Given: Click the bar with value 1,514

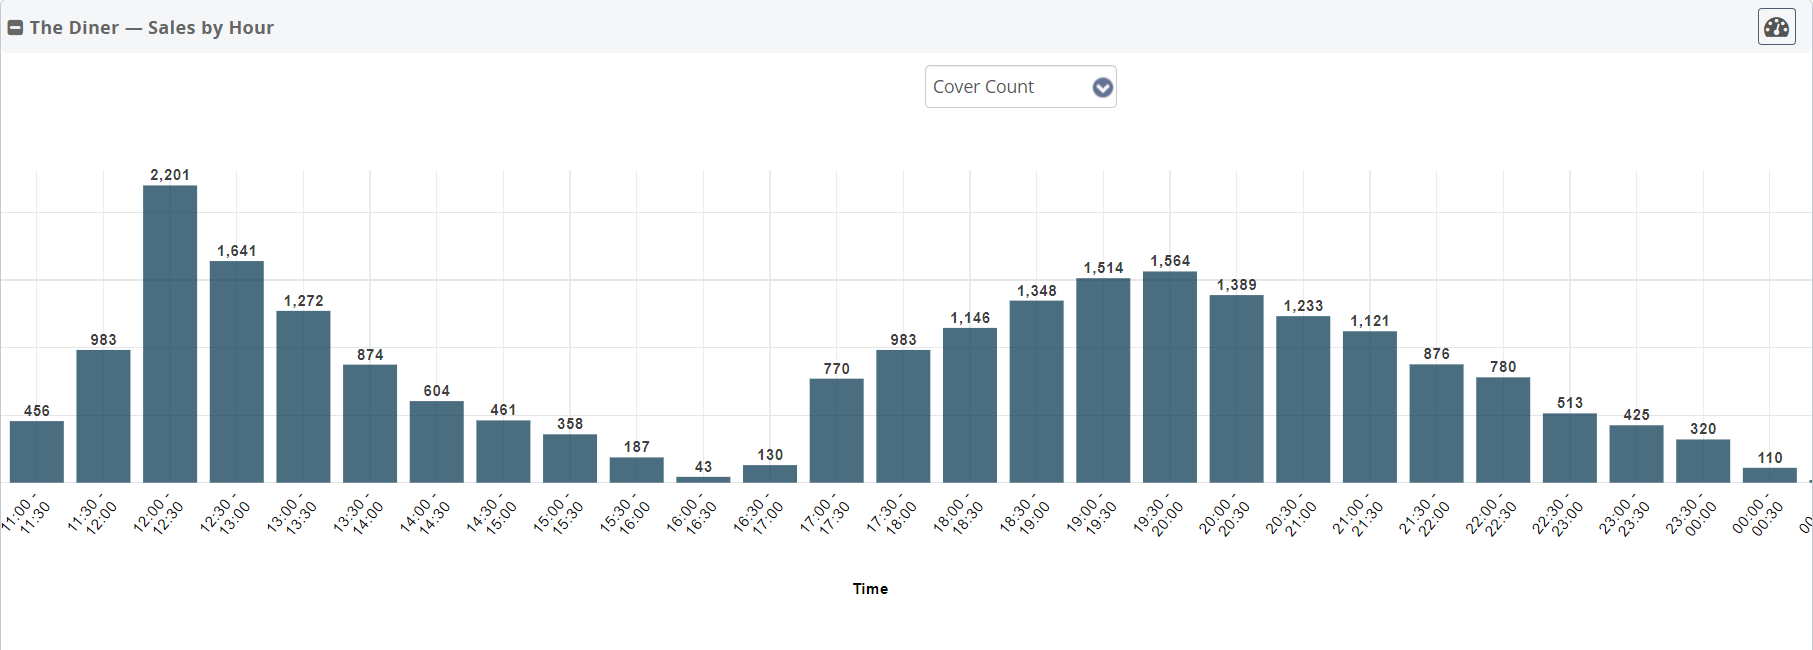Looking at the screenshot, I should (x=1103, y=380).
